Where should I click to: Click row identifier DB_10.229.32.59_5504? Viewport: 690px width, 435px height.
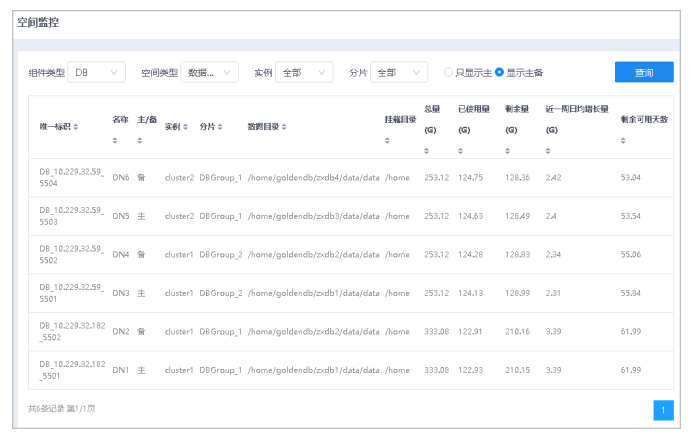tap(71, 177)
